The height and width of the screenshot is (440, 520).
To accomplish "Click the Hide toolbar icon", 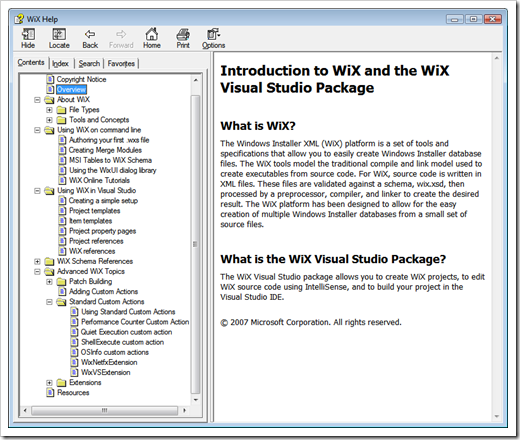I will pos(28,34).
